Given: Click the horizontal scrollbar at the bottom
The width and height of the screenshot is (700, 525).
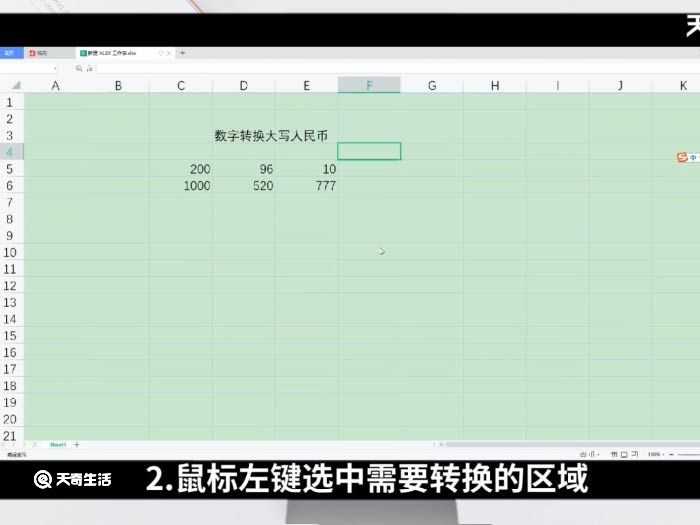Looking at the screenshot, I should point(572,445).
